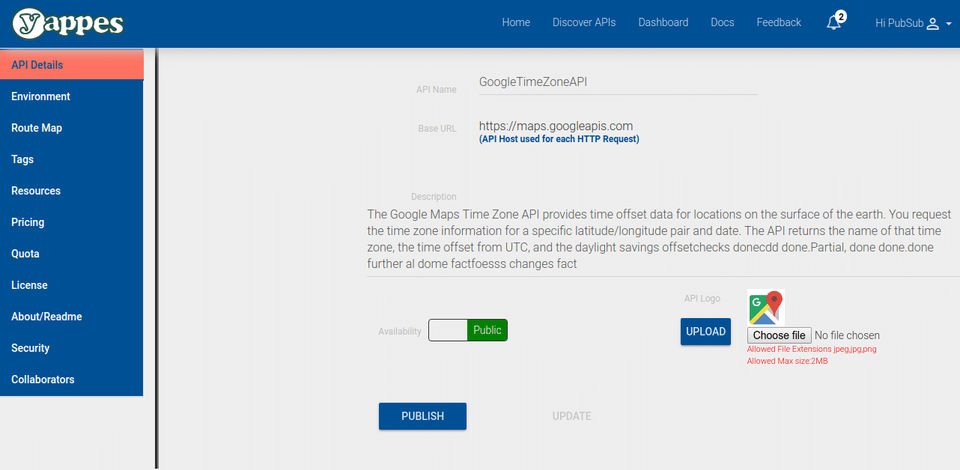Image resolution: width=960 pixels, height=470 pixels.
Task: Open the Pricing sidebar section
Action: click(28, 222)
